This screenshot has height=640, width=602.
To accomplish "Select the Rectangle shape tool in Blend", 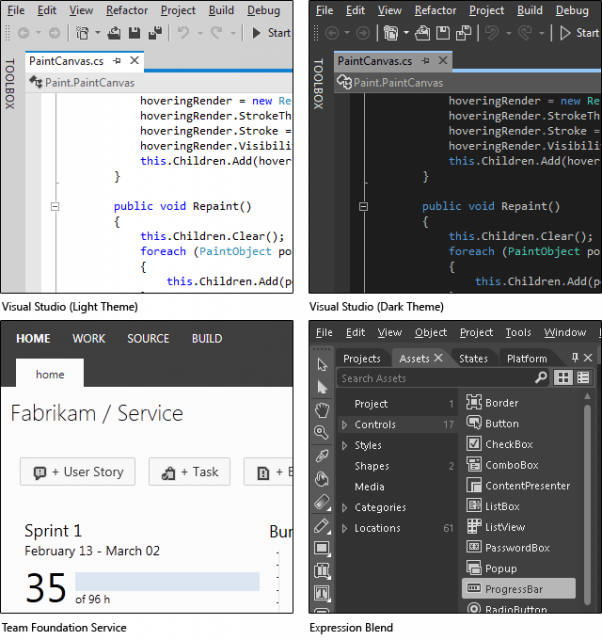I will tap(322, 548).
